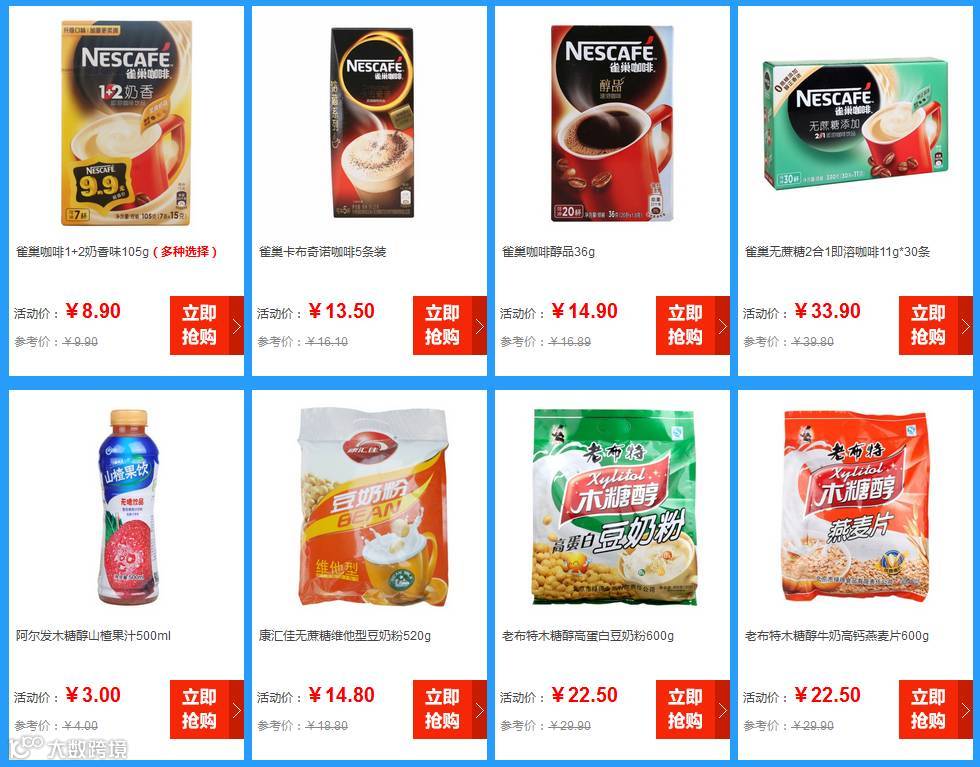Open the Nescafe 醇品 36g box image

[612, 123]
